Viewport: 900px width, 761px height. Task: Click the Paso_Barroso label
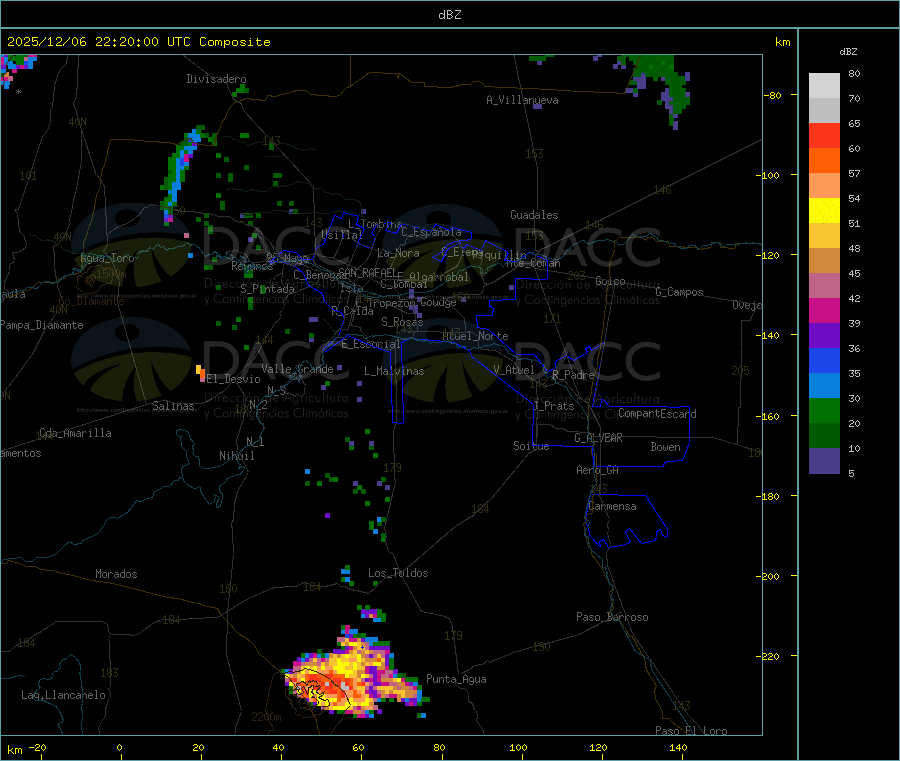tap(612, 617)
